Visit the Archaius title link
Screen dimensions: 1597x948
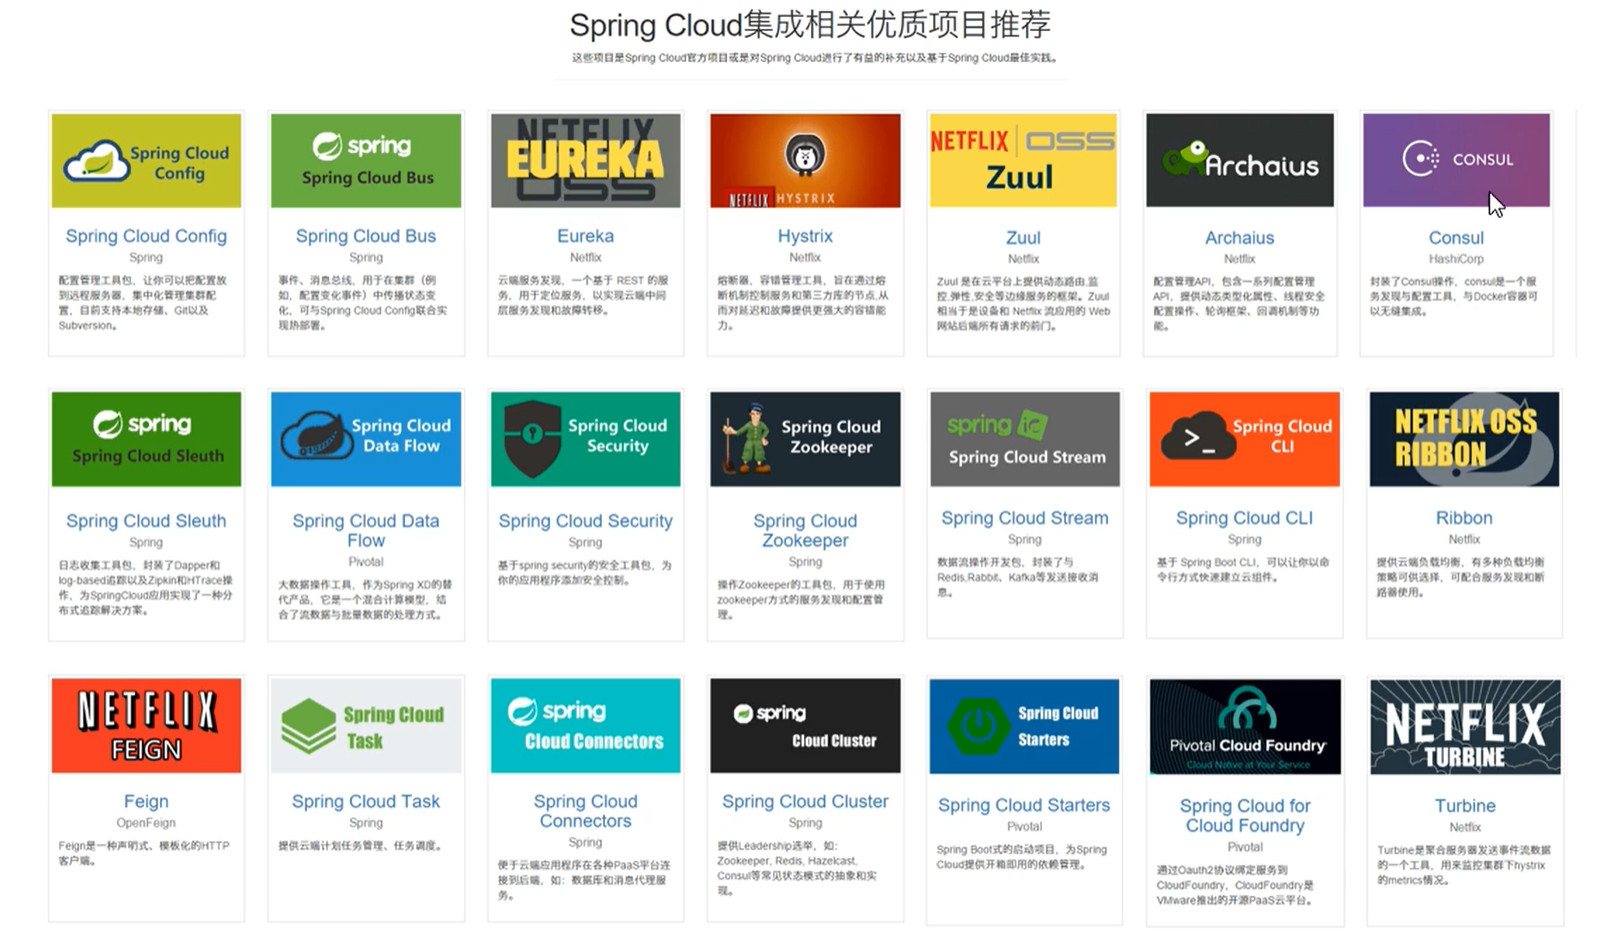(1240, 238)
